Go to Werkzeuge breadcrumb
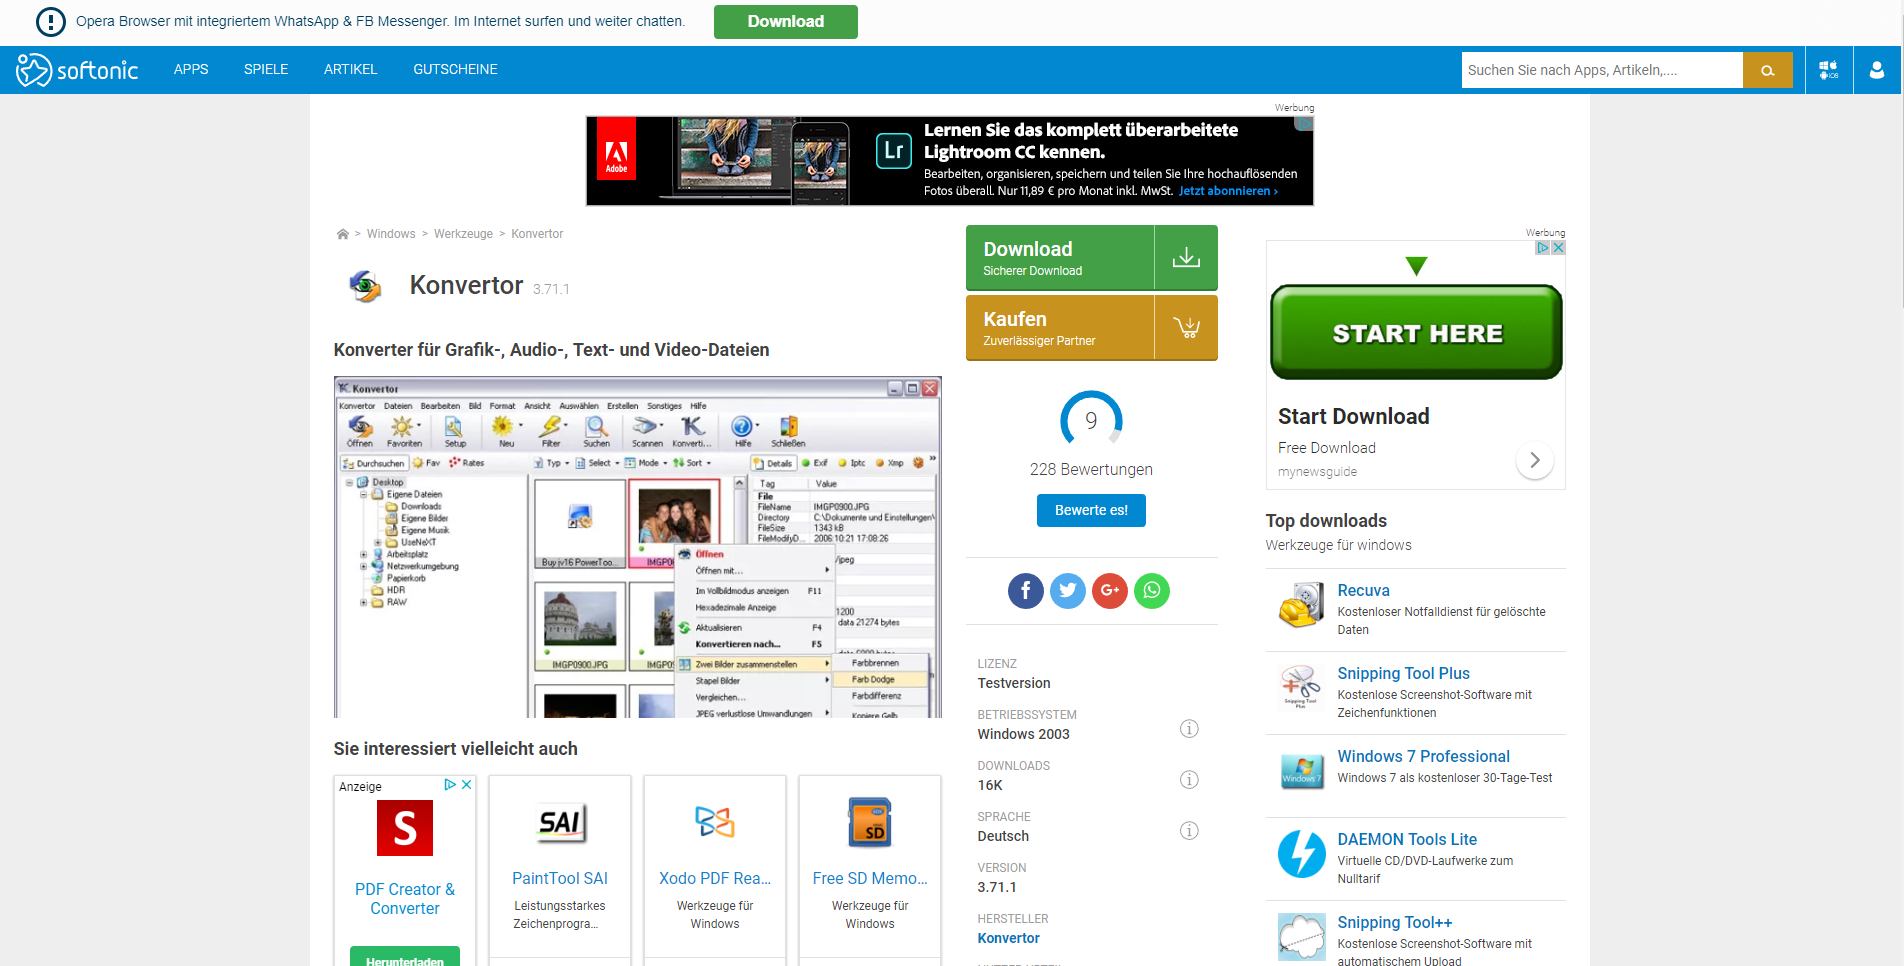The width and height of the screenshot is (1904, 966). pyautogui.click(x=463, y=234)
